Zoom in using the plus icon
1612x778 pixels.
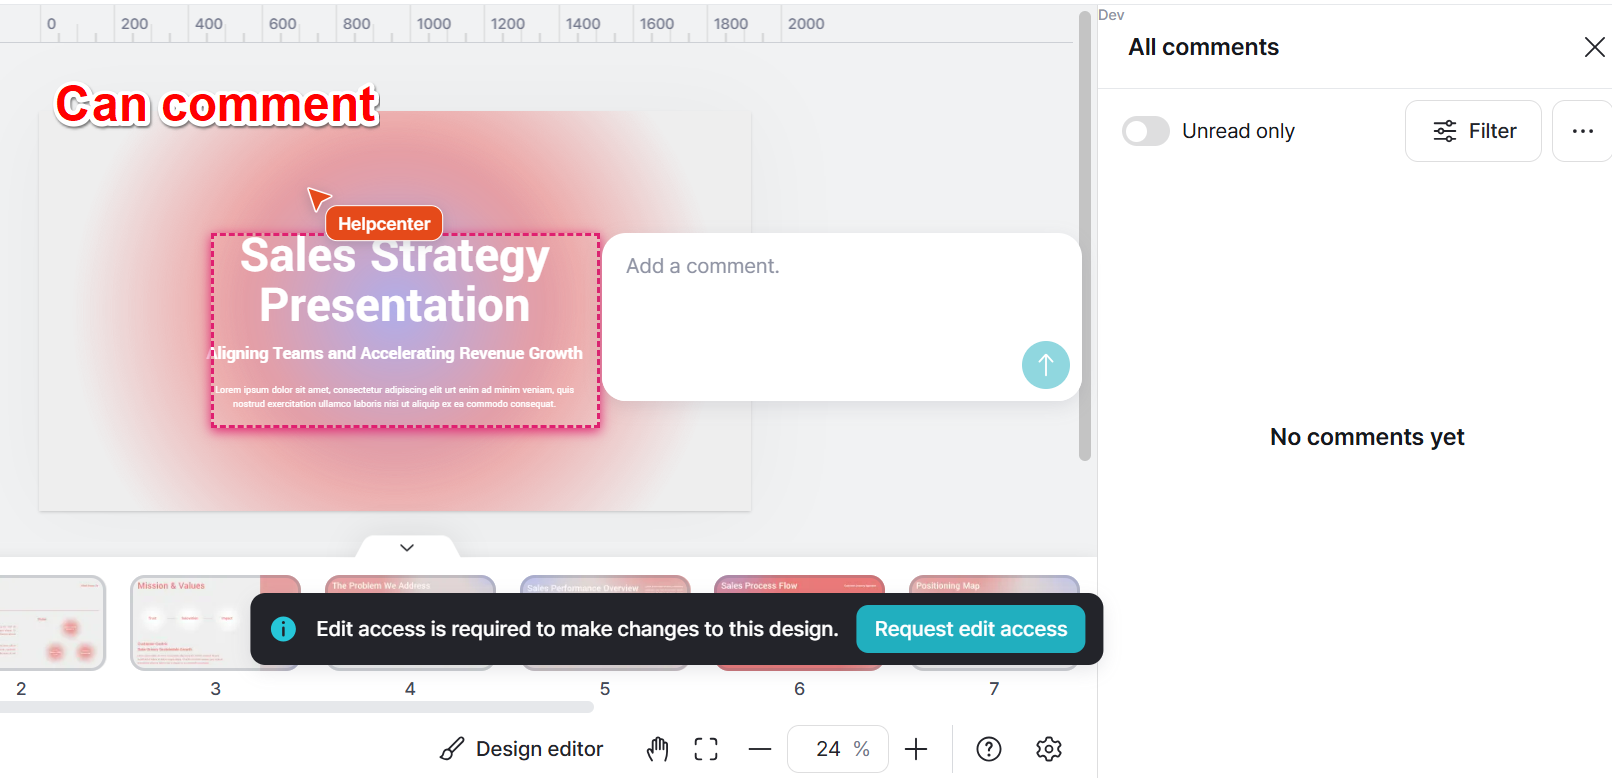pos(916,749)
